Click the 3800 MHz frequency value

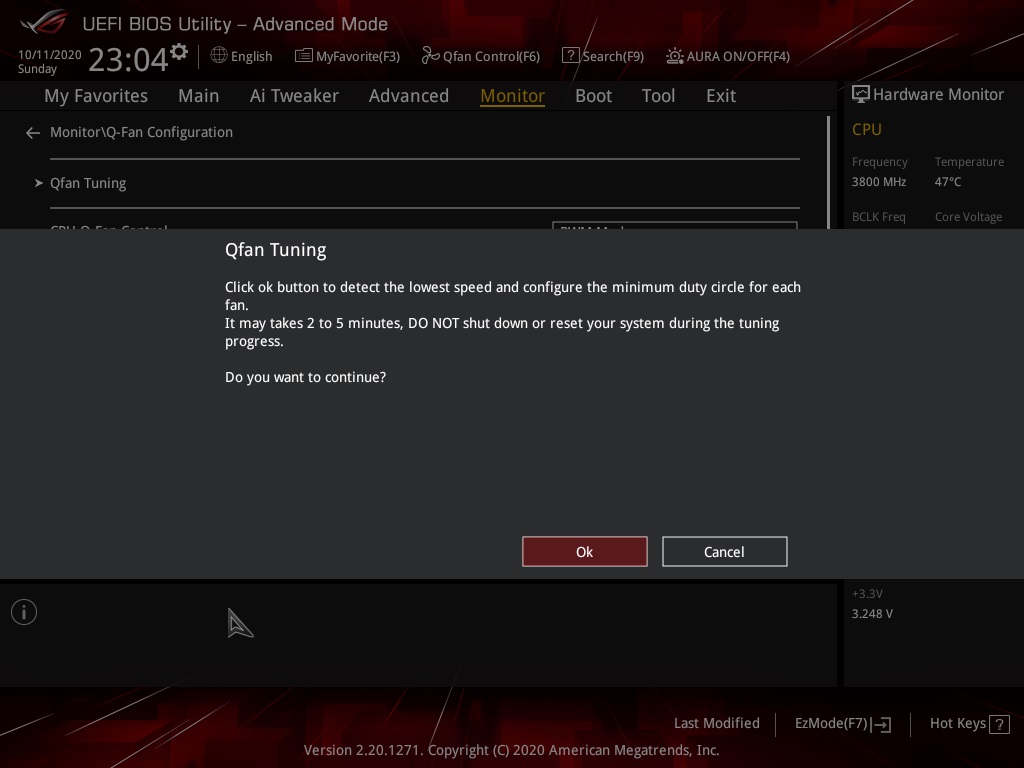click(878, 182)
